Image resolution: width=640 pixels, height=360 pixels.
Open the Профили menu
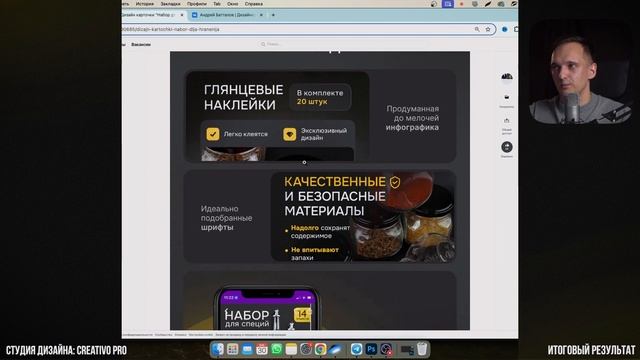(x=197, y=4)
